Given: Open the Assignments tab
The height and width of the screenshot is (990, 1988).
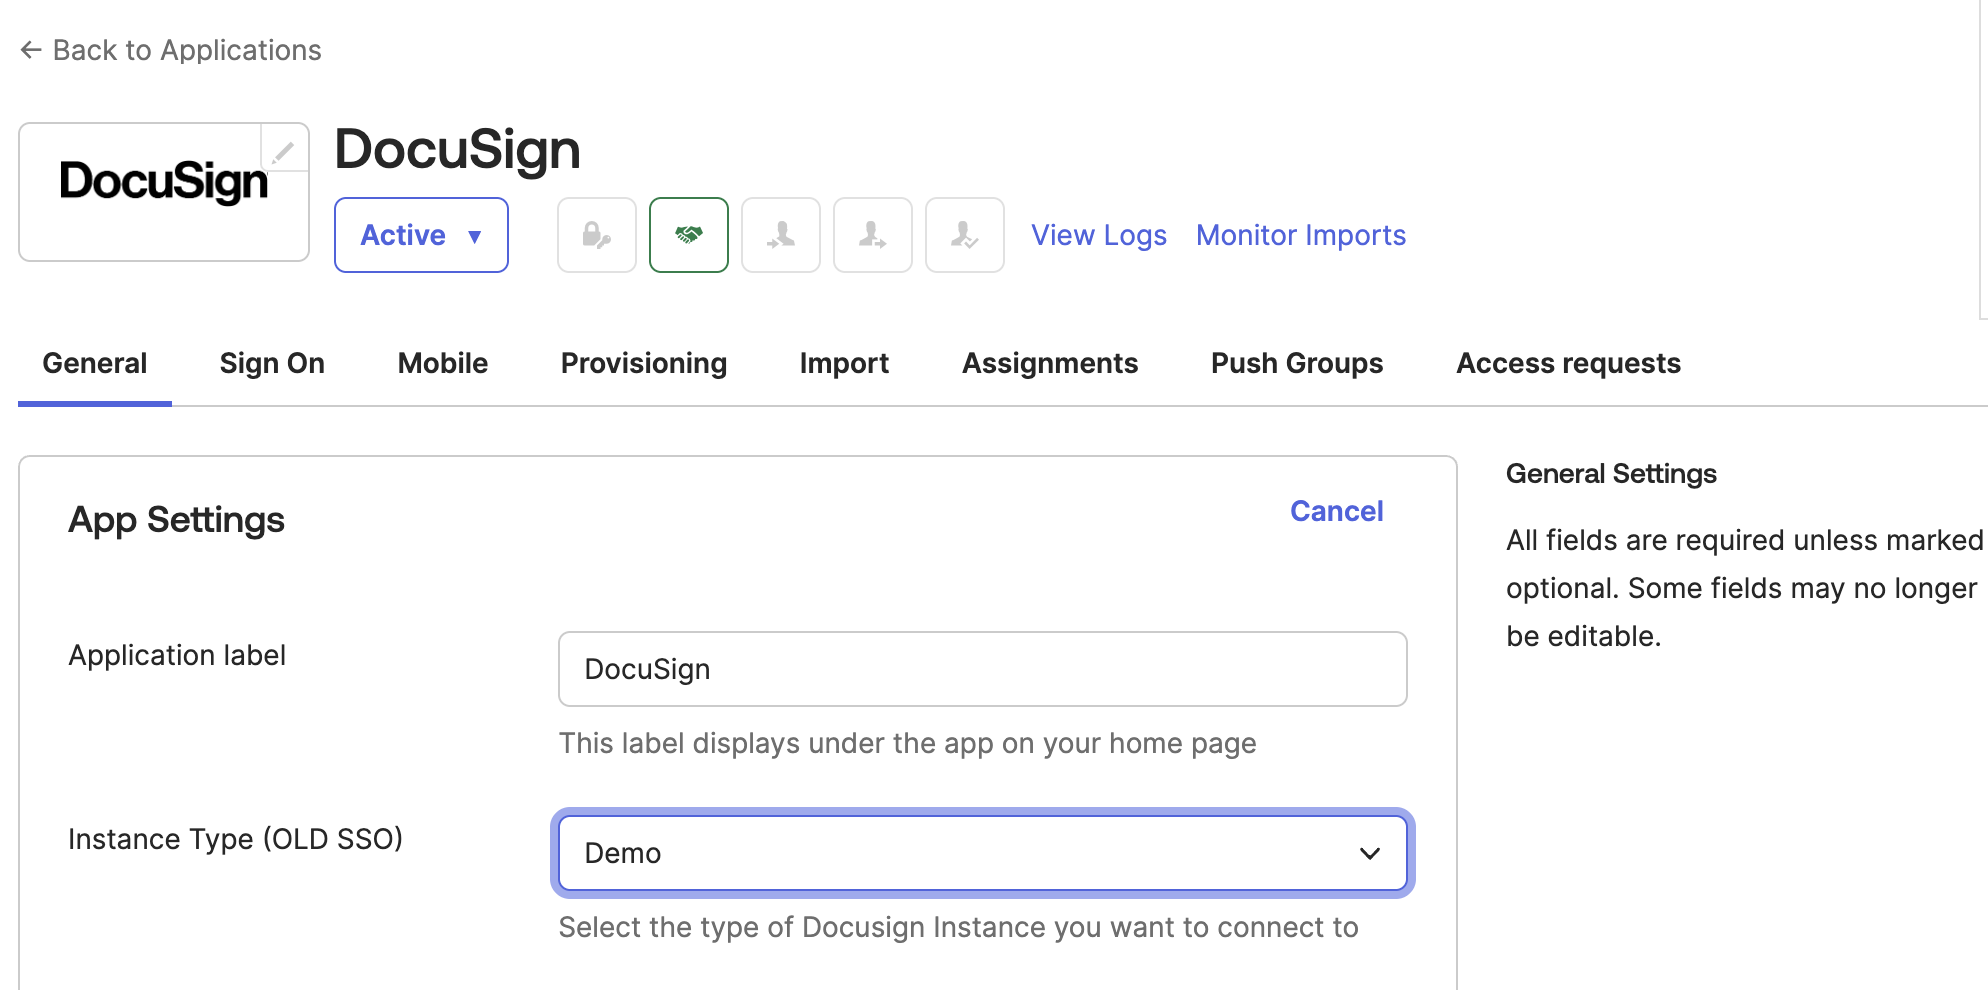Looking at the screenshot, I should click(x=1050, y=363).
